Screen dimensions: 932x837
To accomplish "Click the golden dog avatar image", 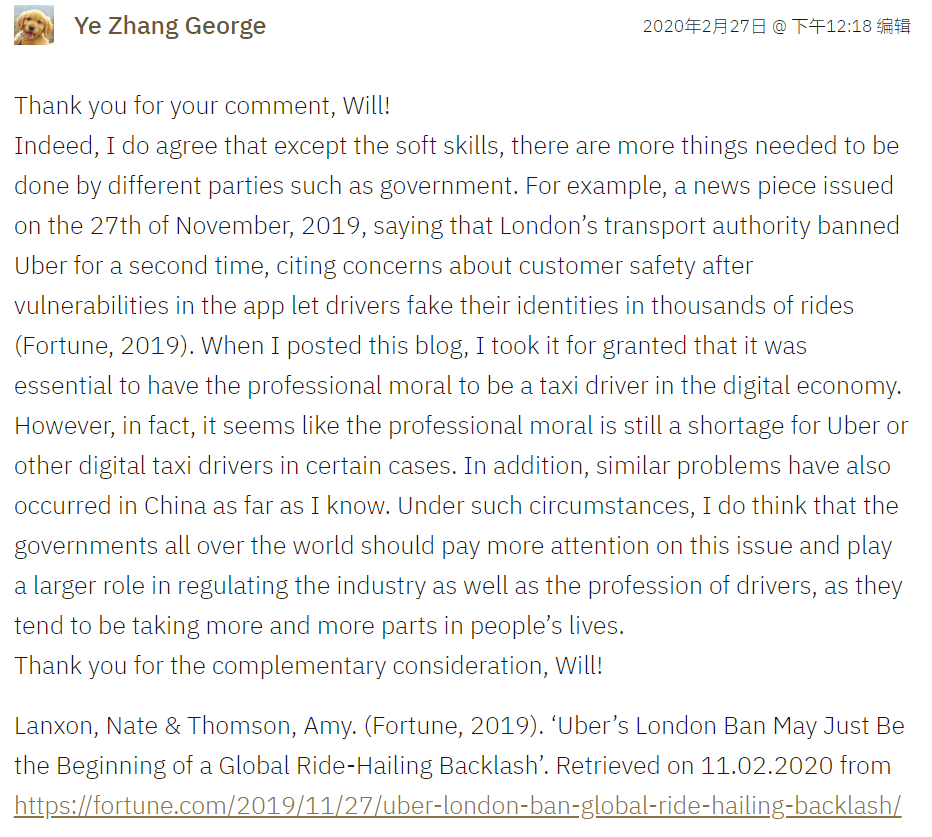I will [34, 26].
